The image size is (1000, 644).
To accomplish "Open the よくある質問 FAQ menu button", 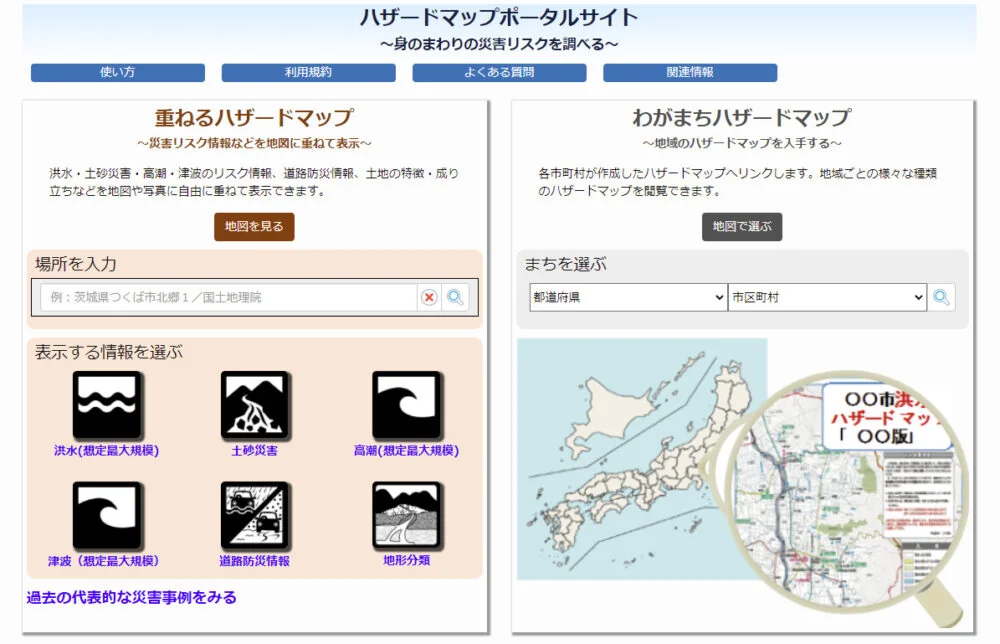I will [x=499, y=72].
